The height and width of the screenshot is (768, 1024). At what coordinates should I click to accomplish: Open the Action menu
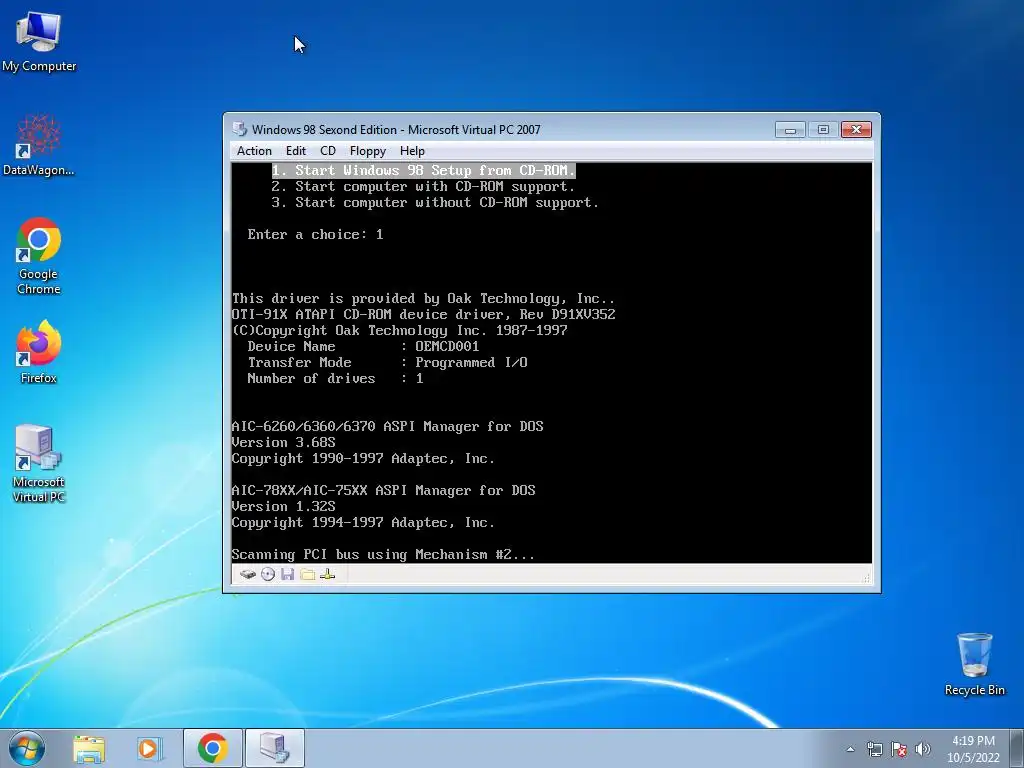pos(254,151)
